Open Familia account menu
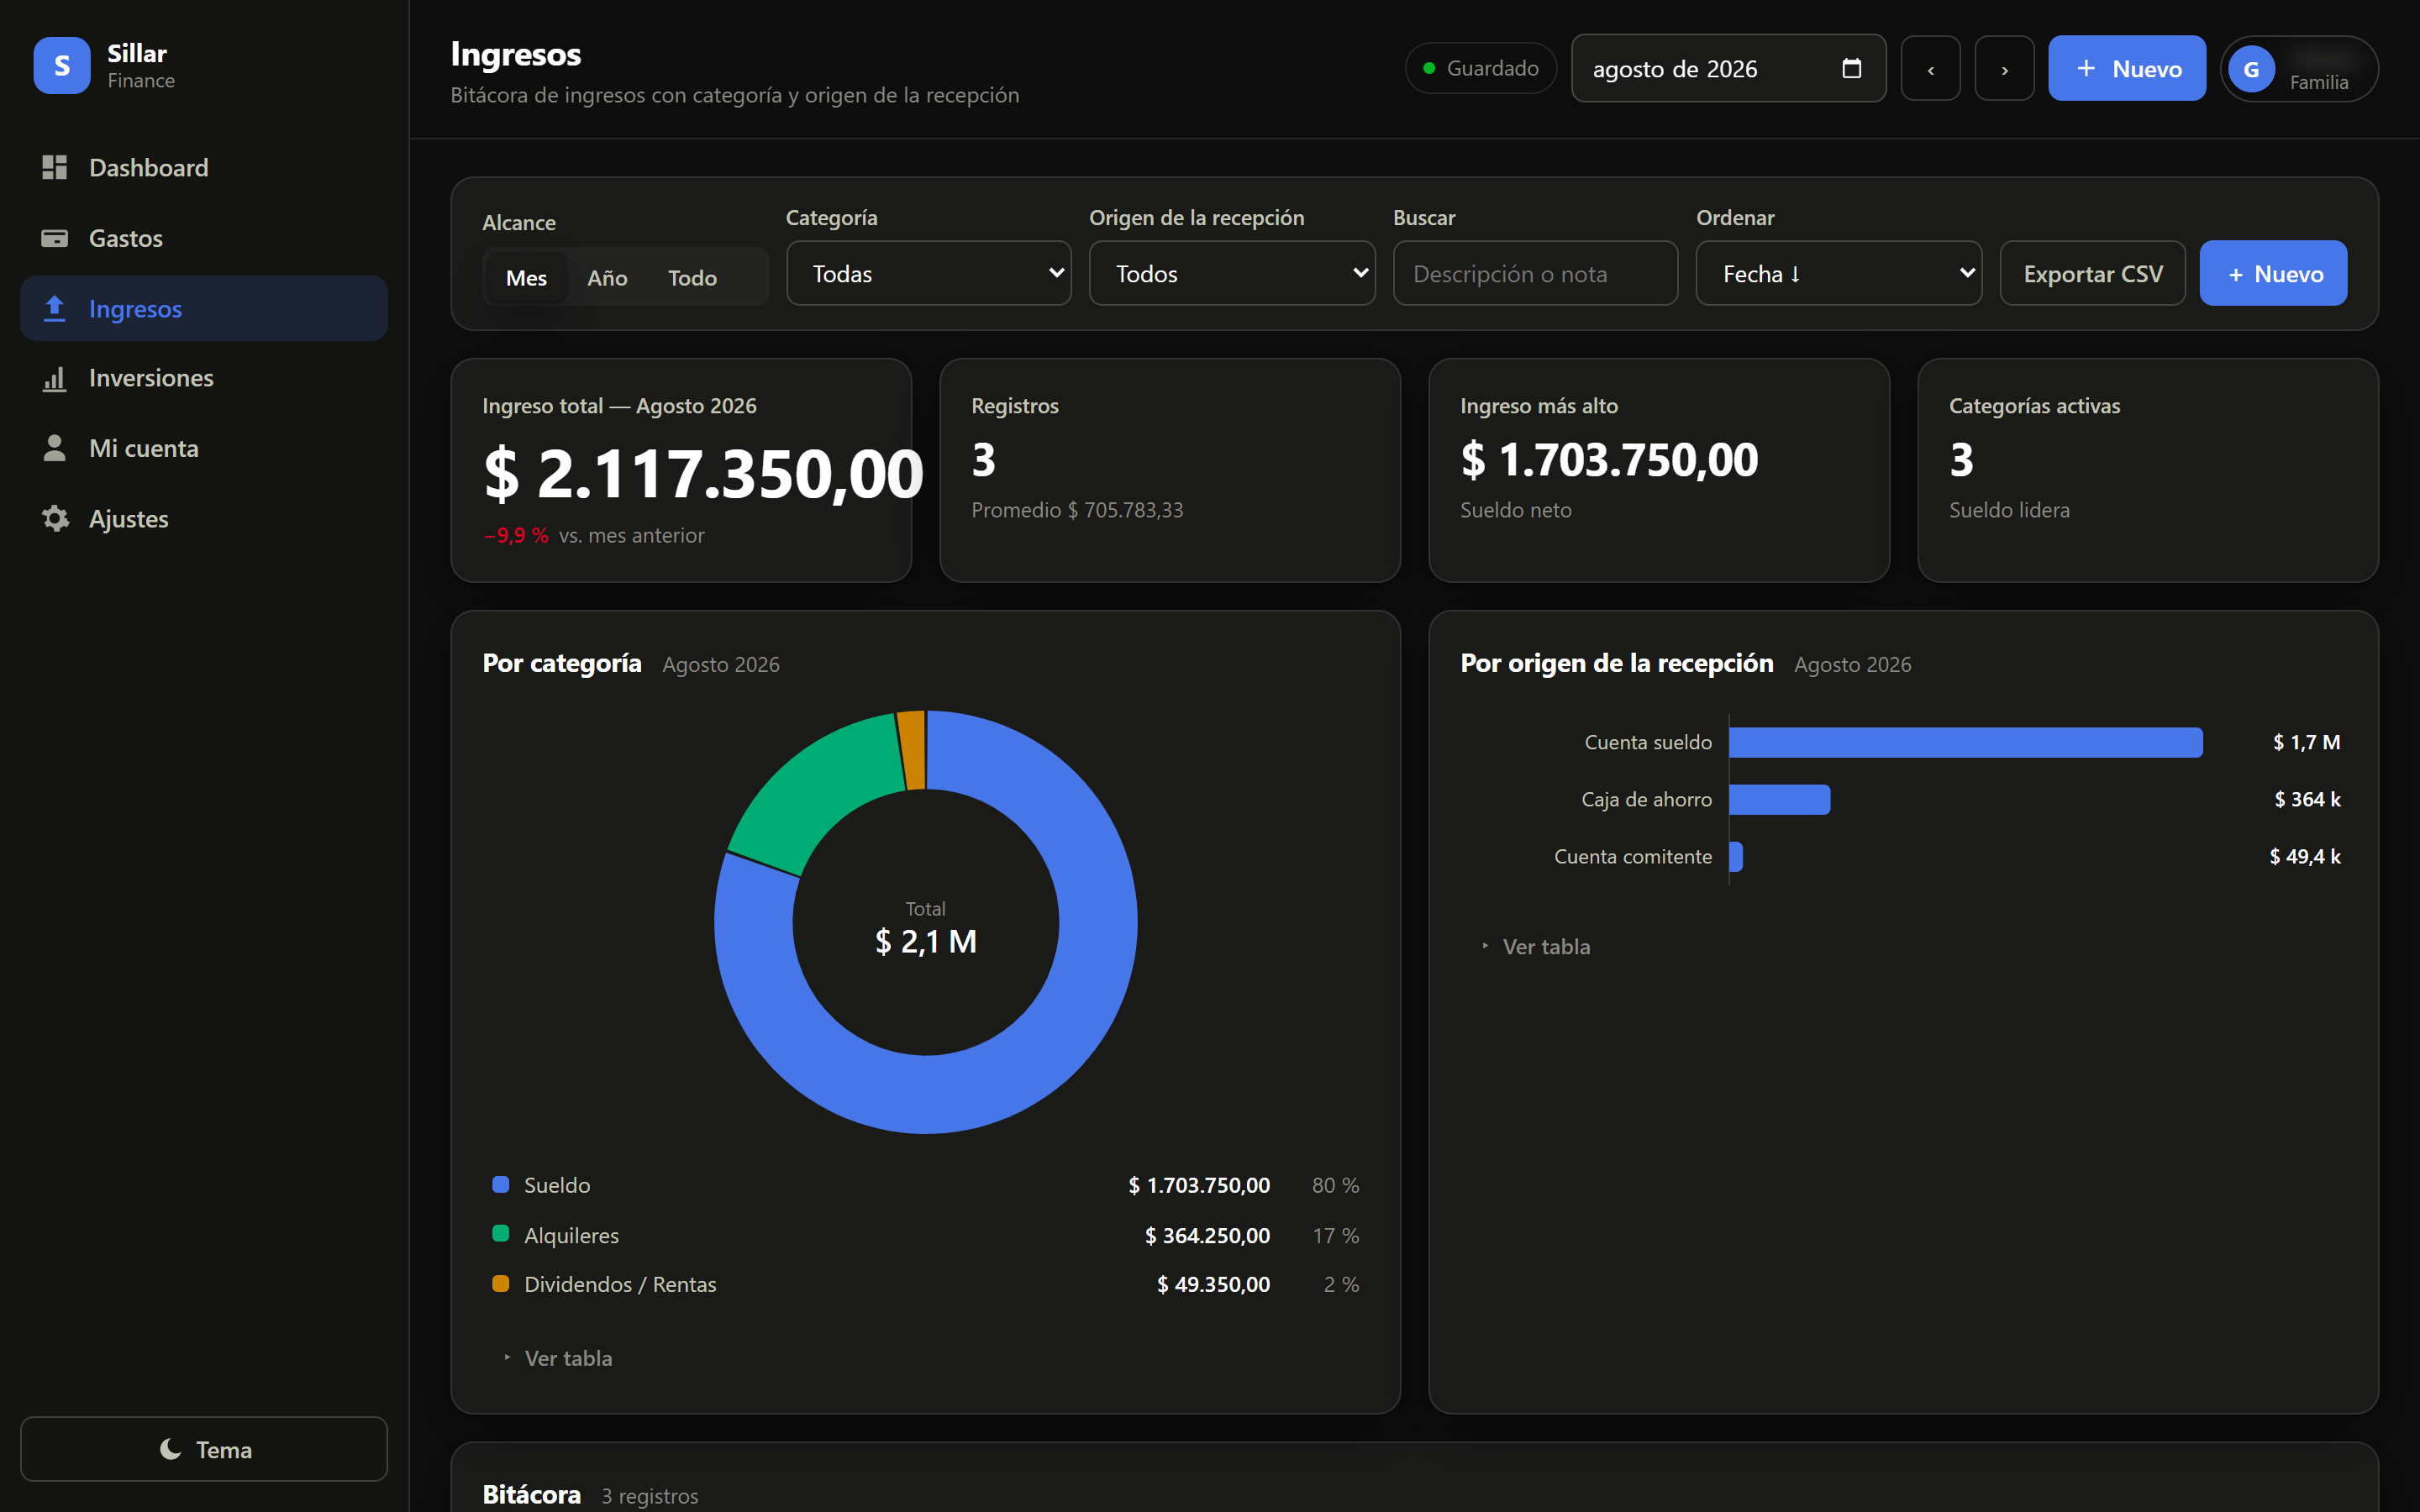Screen dimensions: 2420x1512 click(x=2299, y=69)
